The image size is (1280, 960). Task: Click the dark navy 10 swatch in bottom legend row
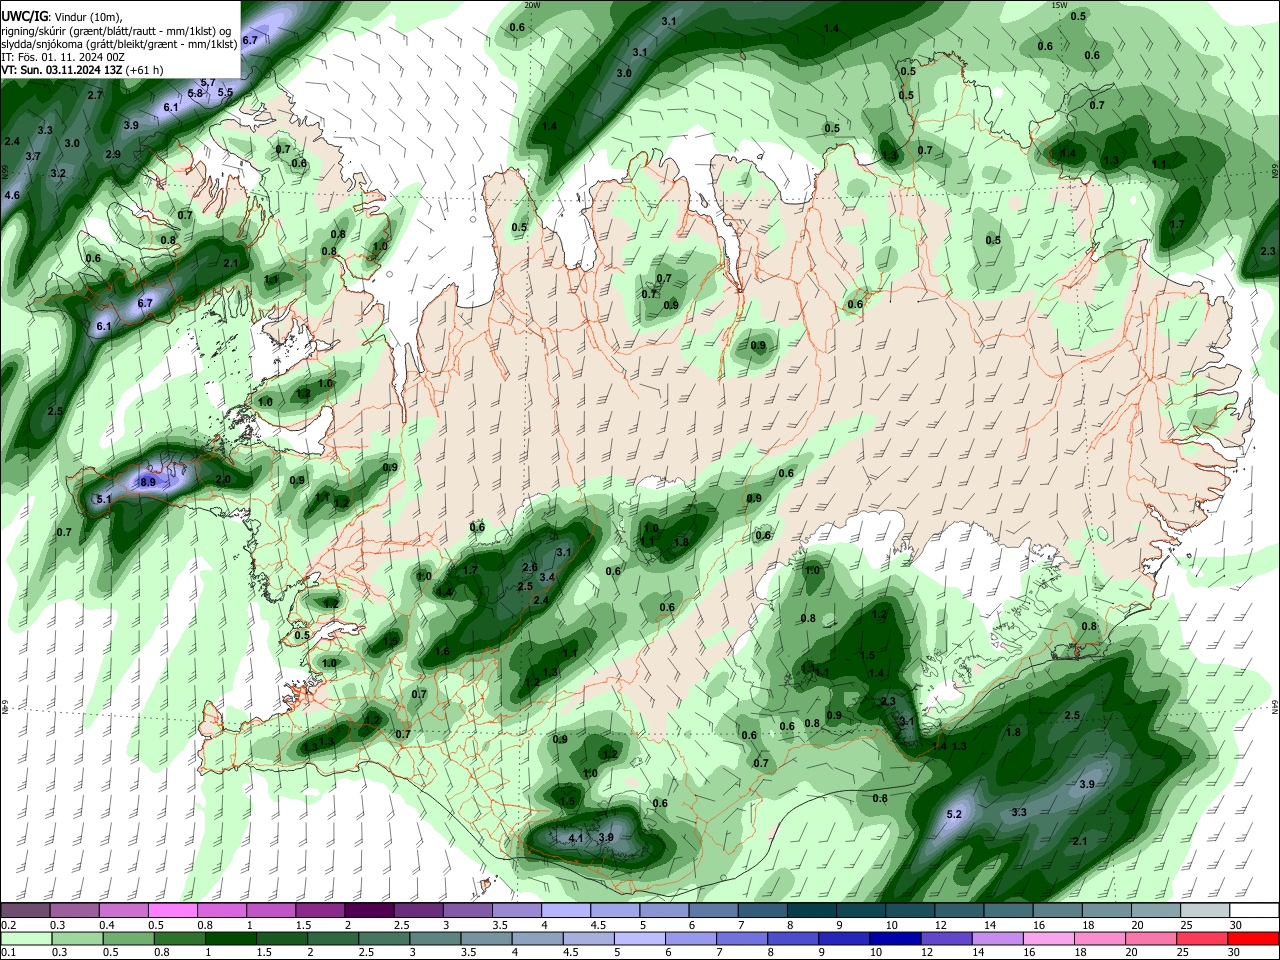[x=894, y=939]
